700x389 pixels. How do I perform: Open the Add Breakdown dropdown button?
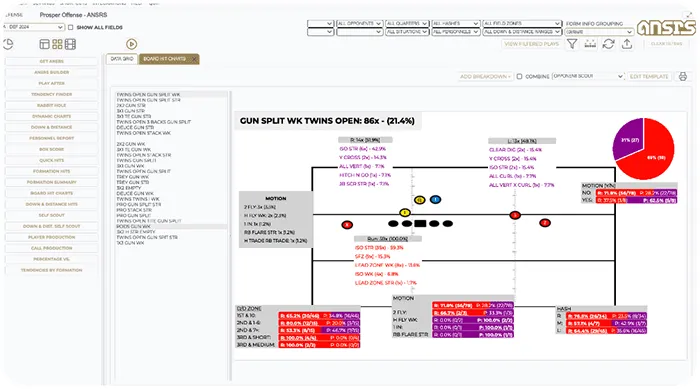(x=485, y=76)
